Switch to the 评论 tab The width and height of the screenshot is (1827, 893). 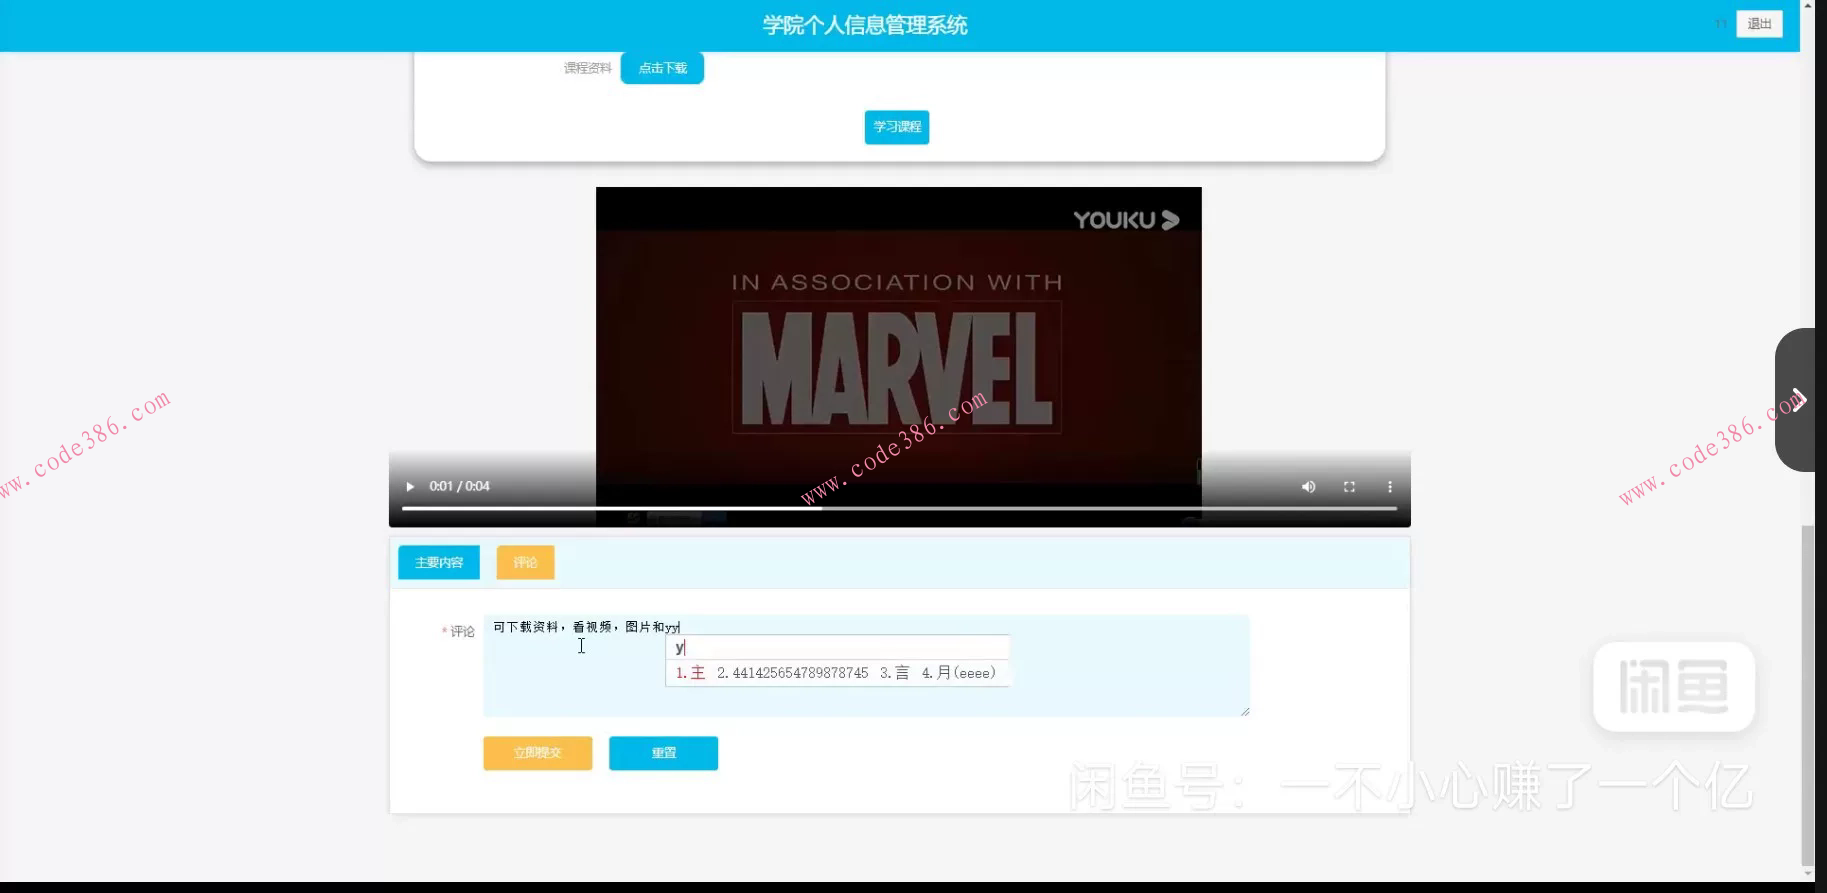(525, 563)
